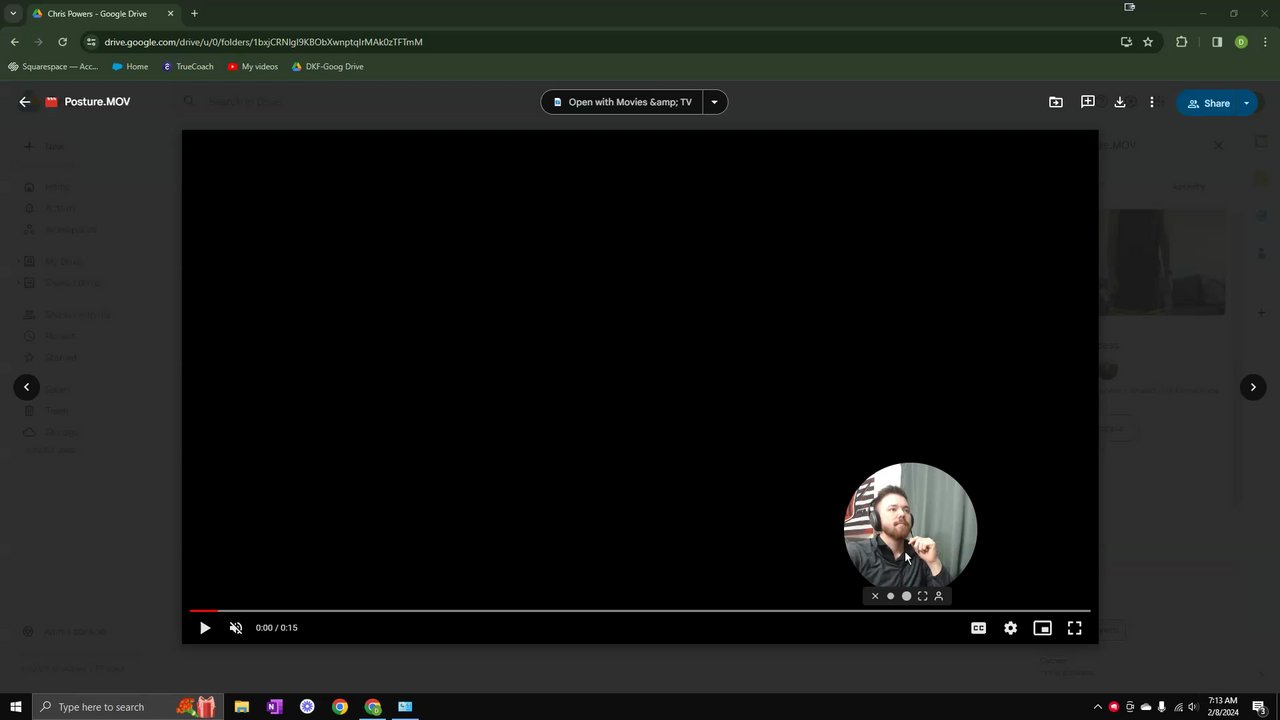This screenshot has width=1280, height=720.
Task: Turn on closed captions in player
Action: (x=978, y=628)
